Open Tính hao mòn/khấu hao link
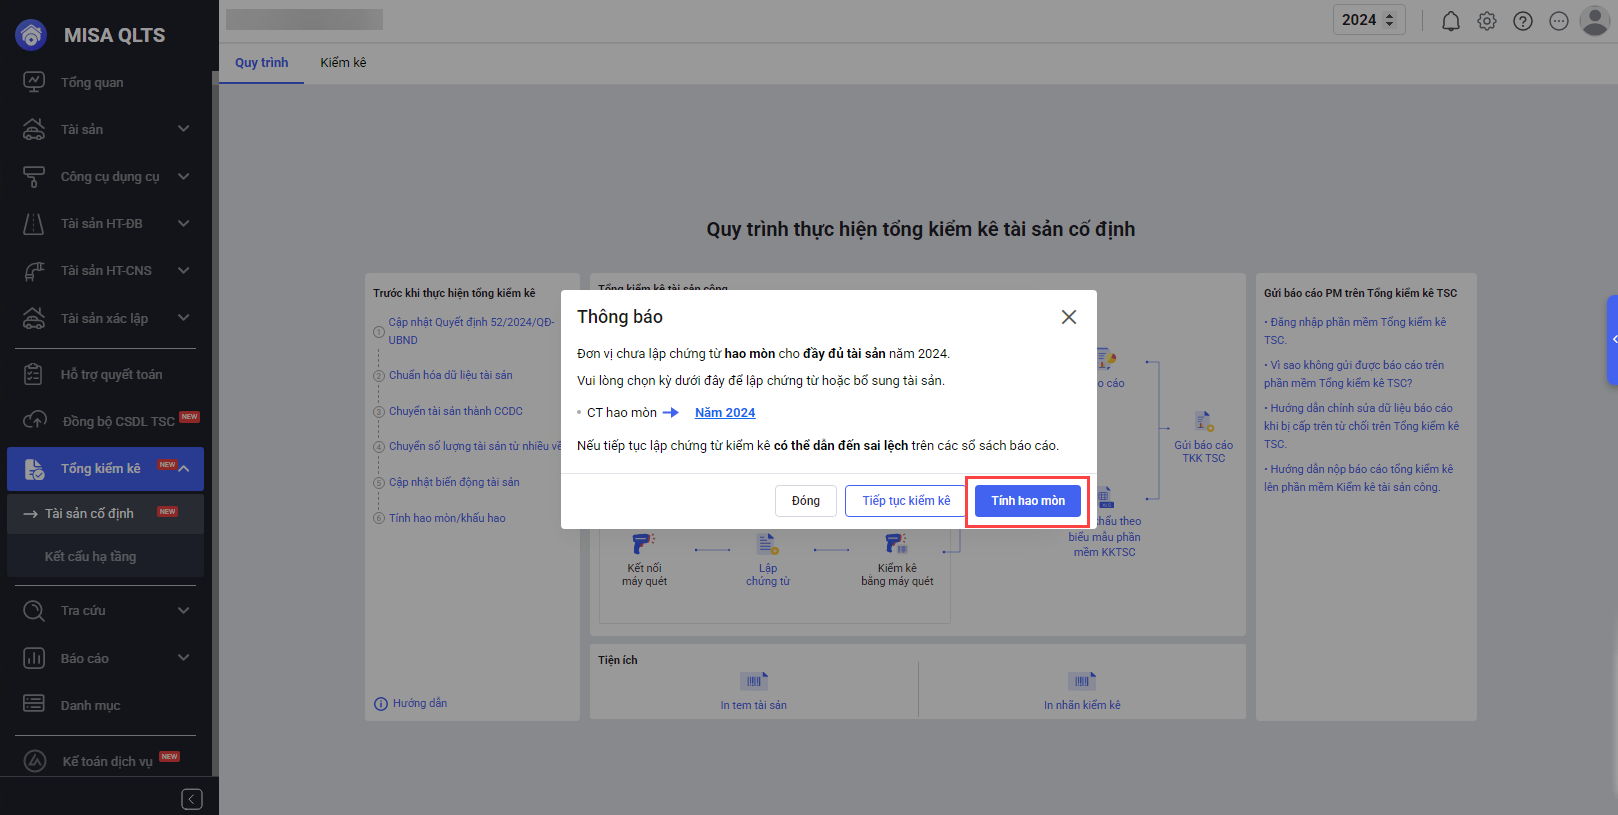This screenshot has height=815, width=1618. coord(447,518)
